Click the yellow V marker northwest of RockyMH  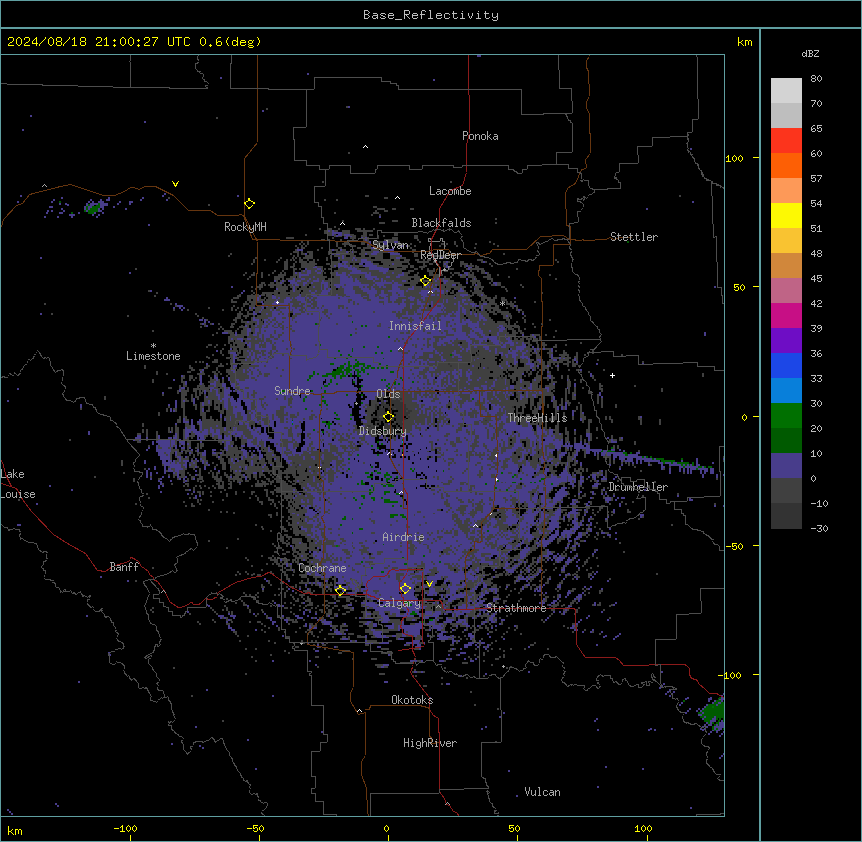[175, 184]
